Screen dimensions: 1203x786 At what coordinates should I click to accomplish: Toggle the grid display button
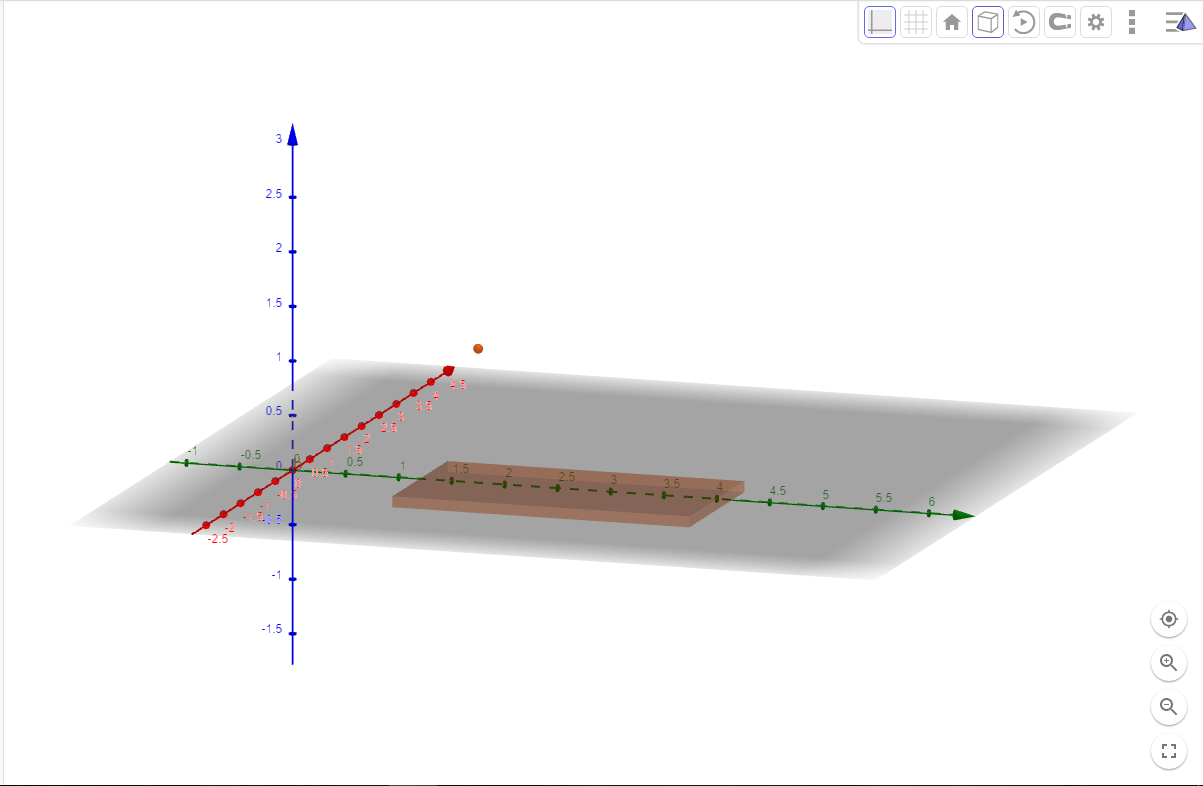coord(916,22)
